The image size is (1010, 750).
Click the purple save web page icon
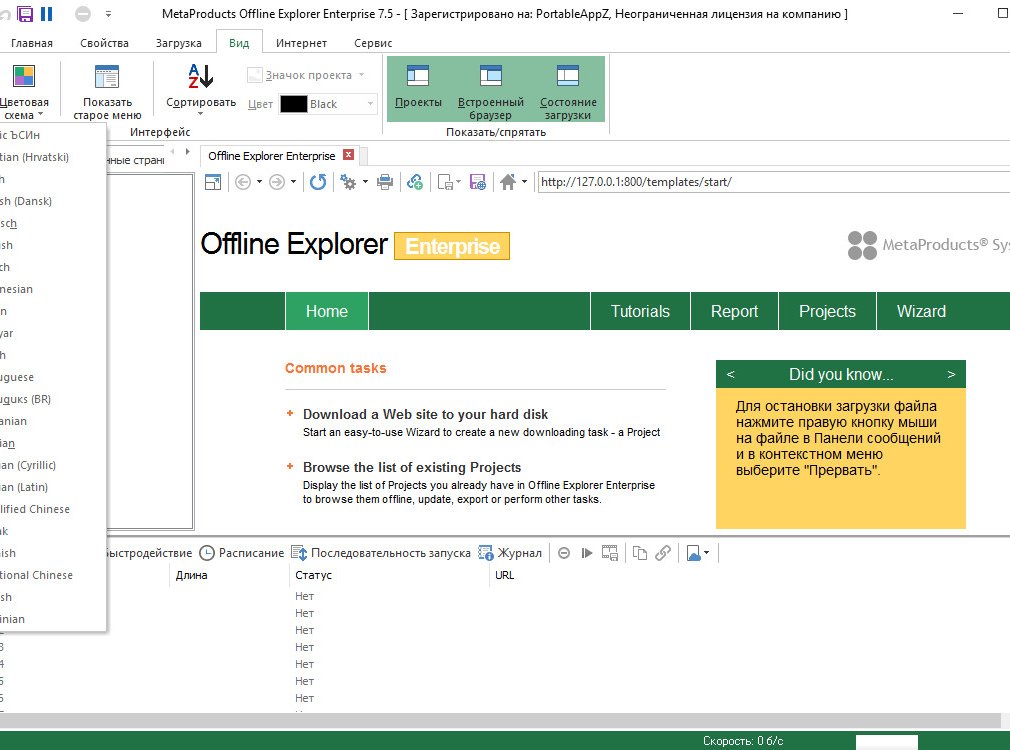coord(478,182)
